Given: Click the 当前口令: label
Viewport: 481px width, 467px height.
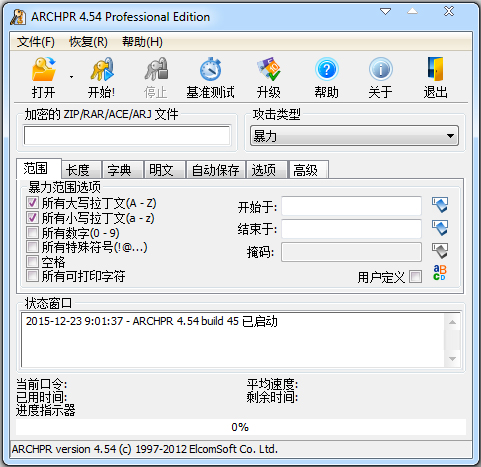Looking at the screenshot, I should 42,384.
